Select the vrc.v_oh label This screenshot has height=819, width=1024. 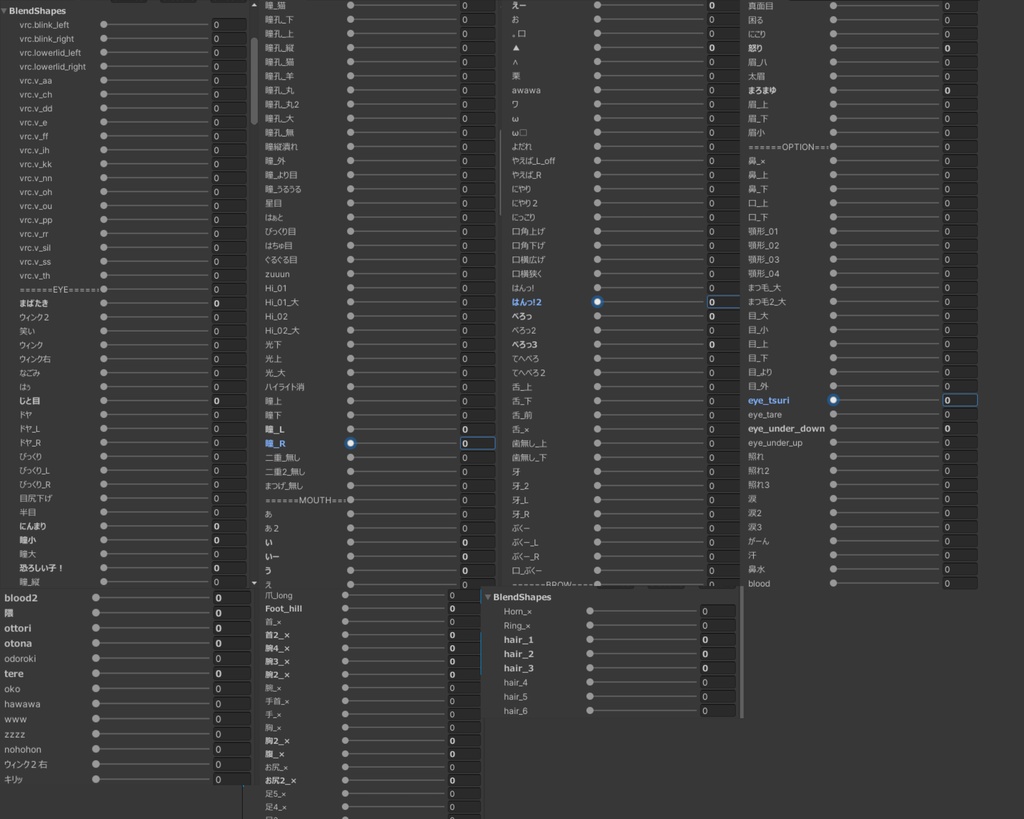[35, 192]
